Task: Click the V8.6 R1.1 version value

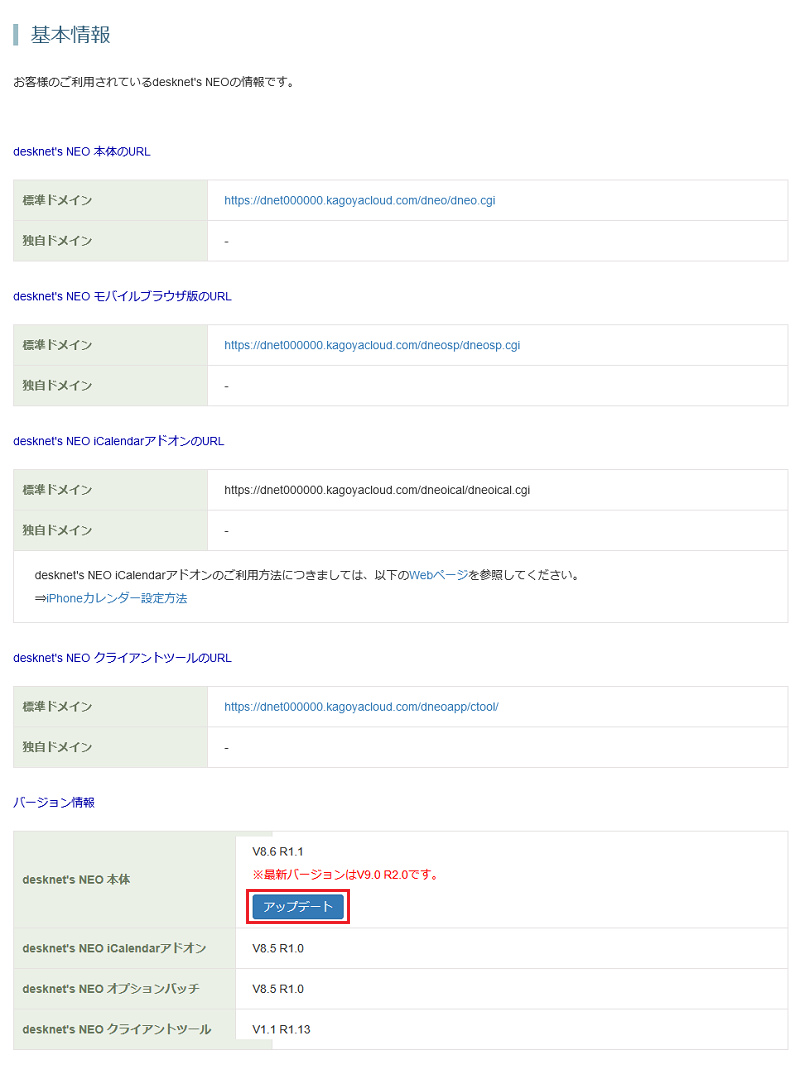Action: (277, 851)
